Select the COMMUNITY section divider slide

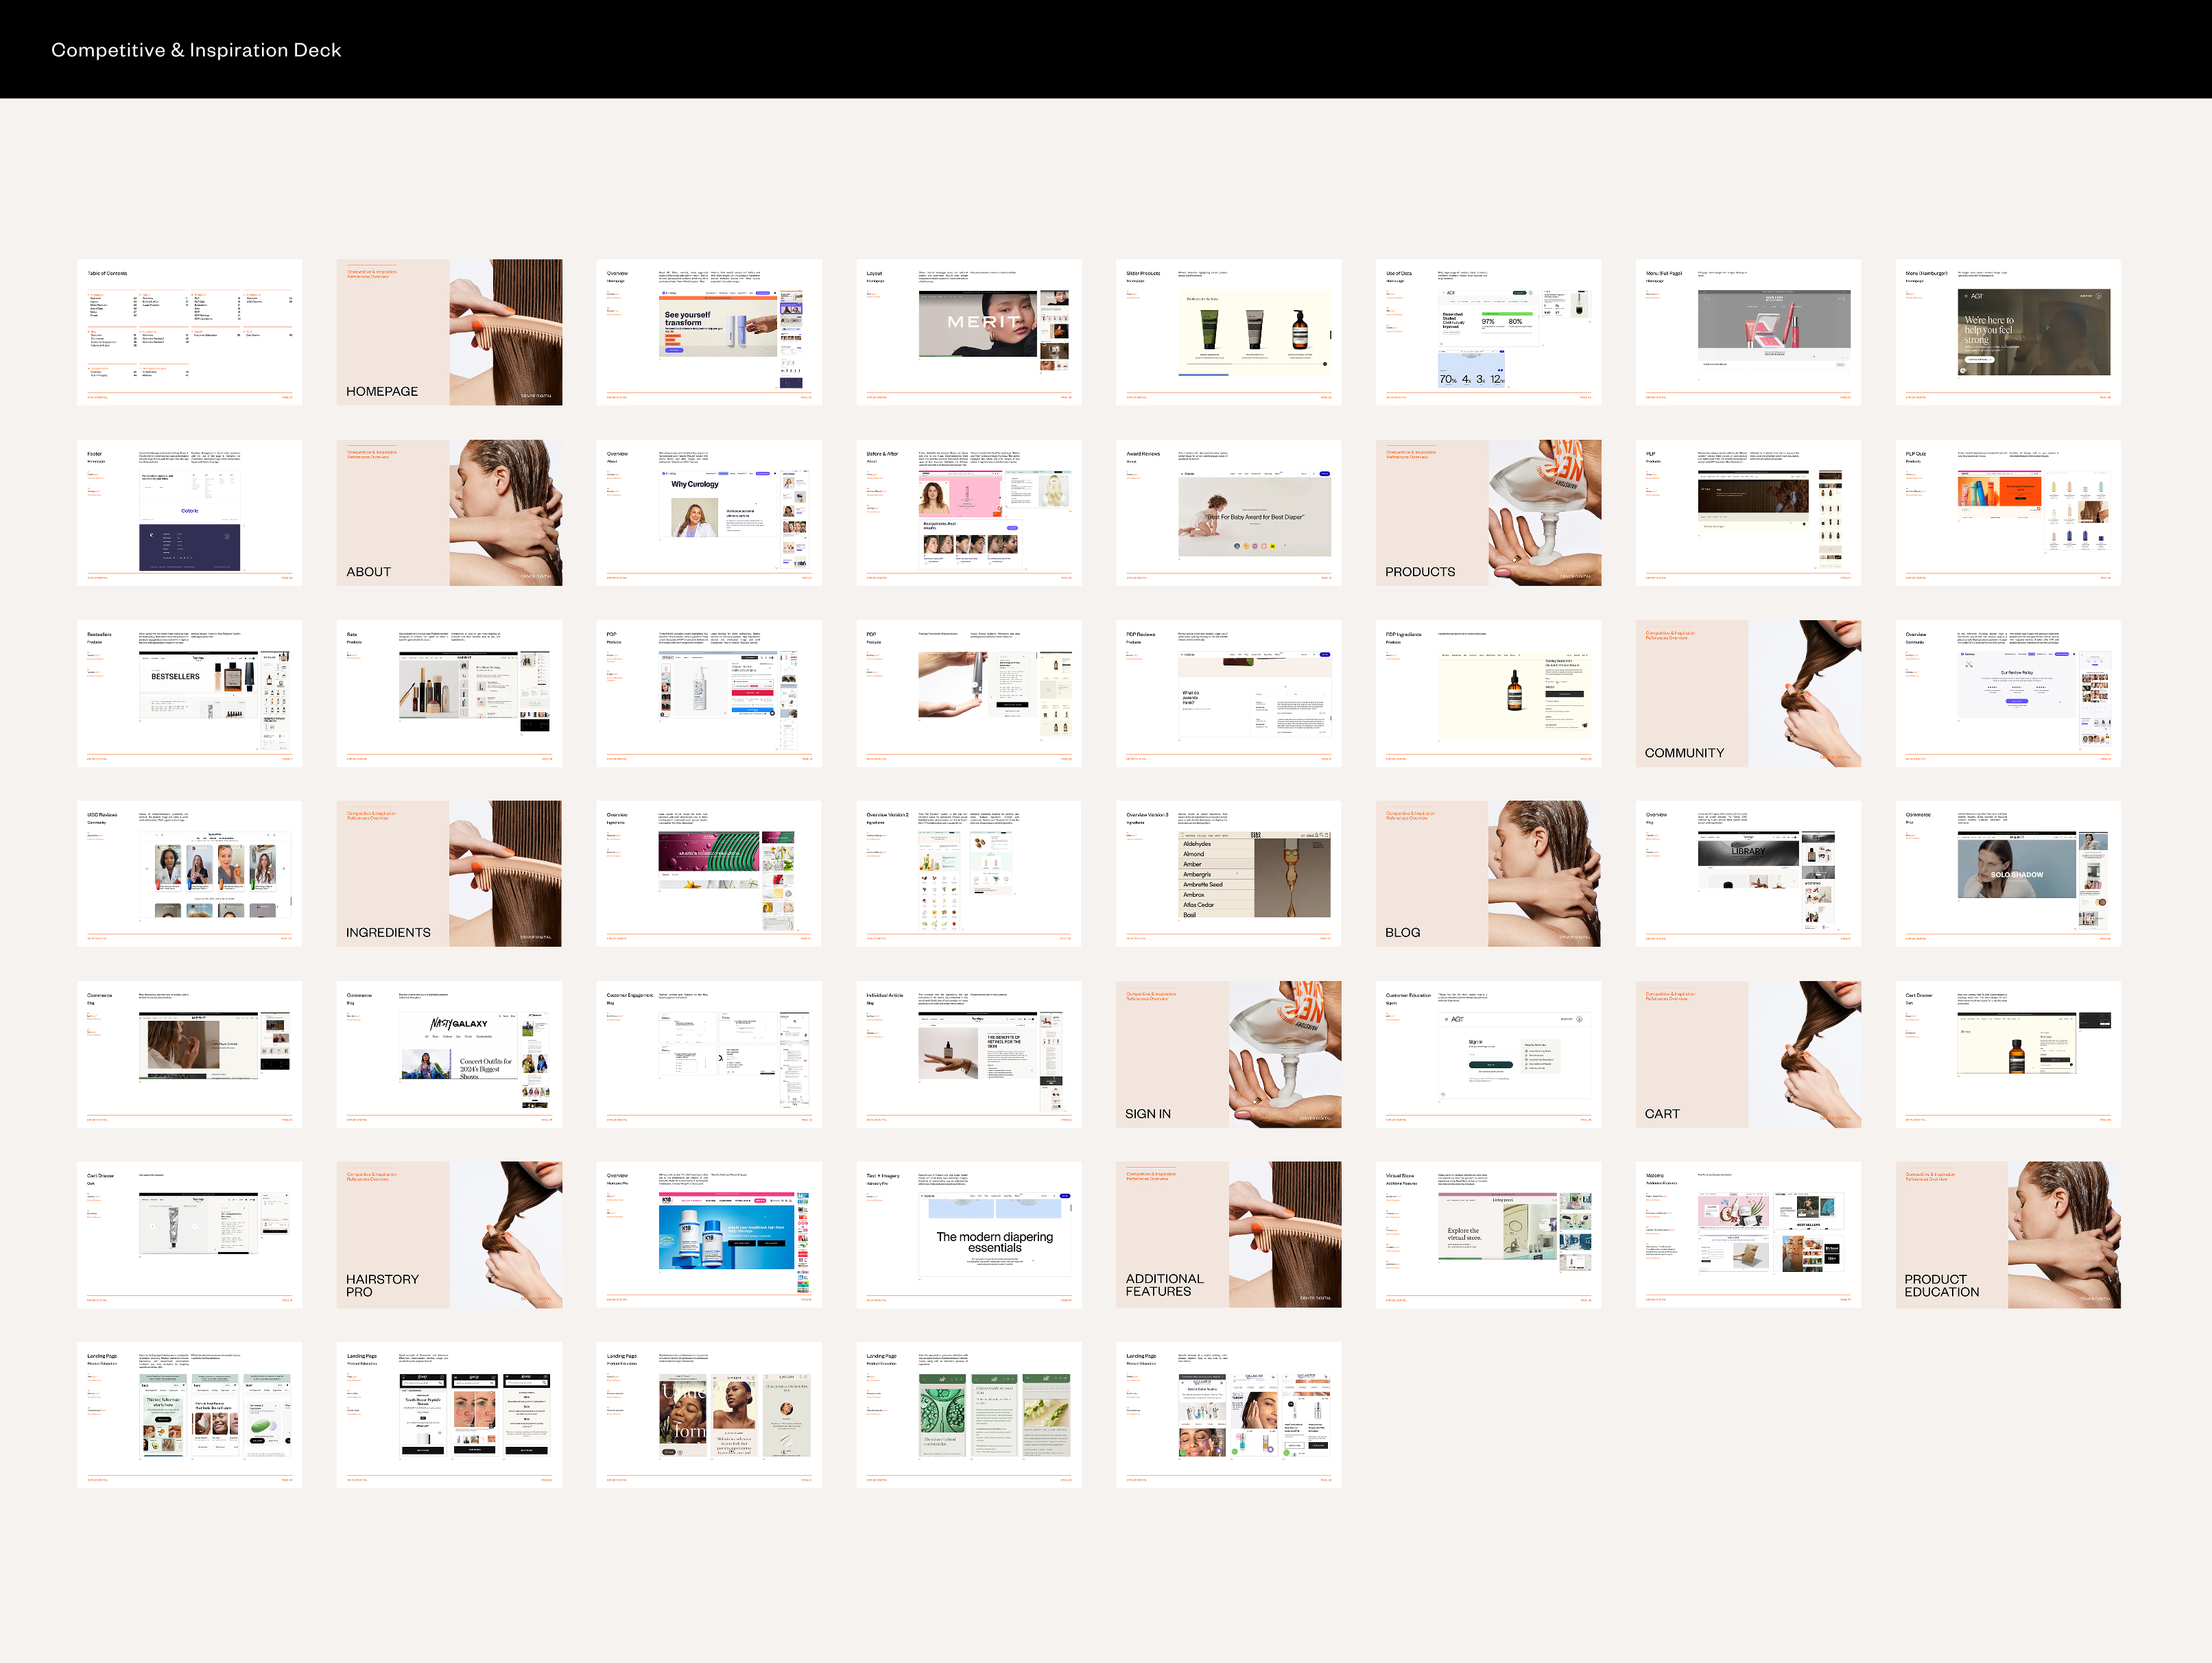coord(1747,693)
